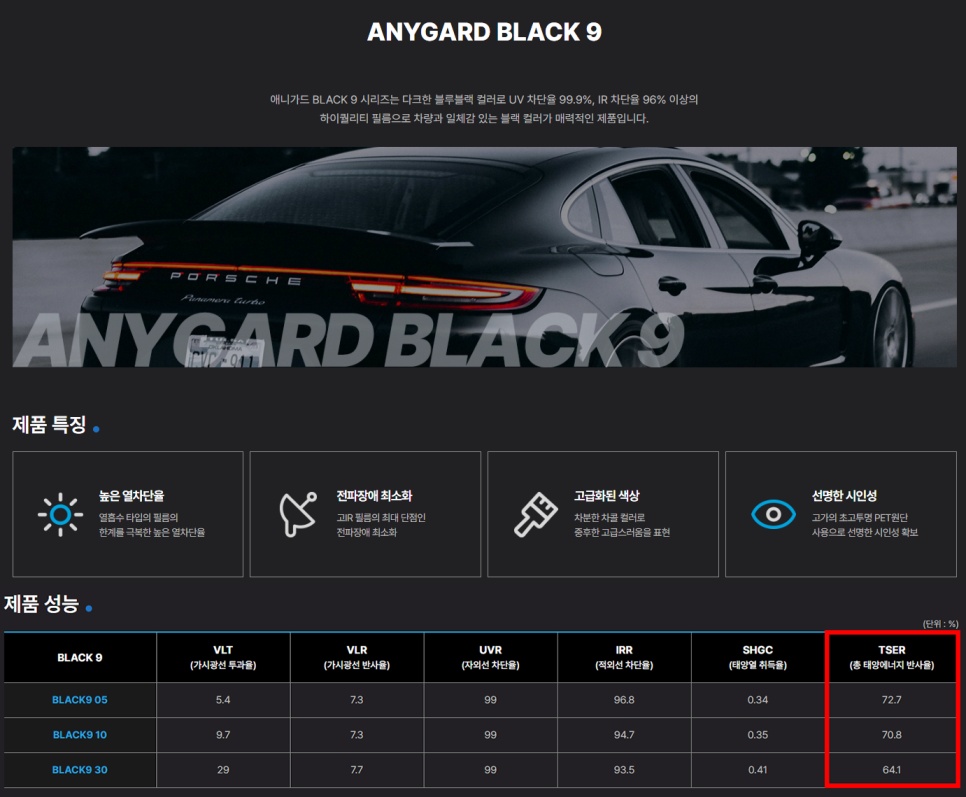Click the TSER column header
966x797 pixels.
(891, 657)
